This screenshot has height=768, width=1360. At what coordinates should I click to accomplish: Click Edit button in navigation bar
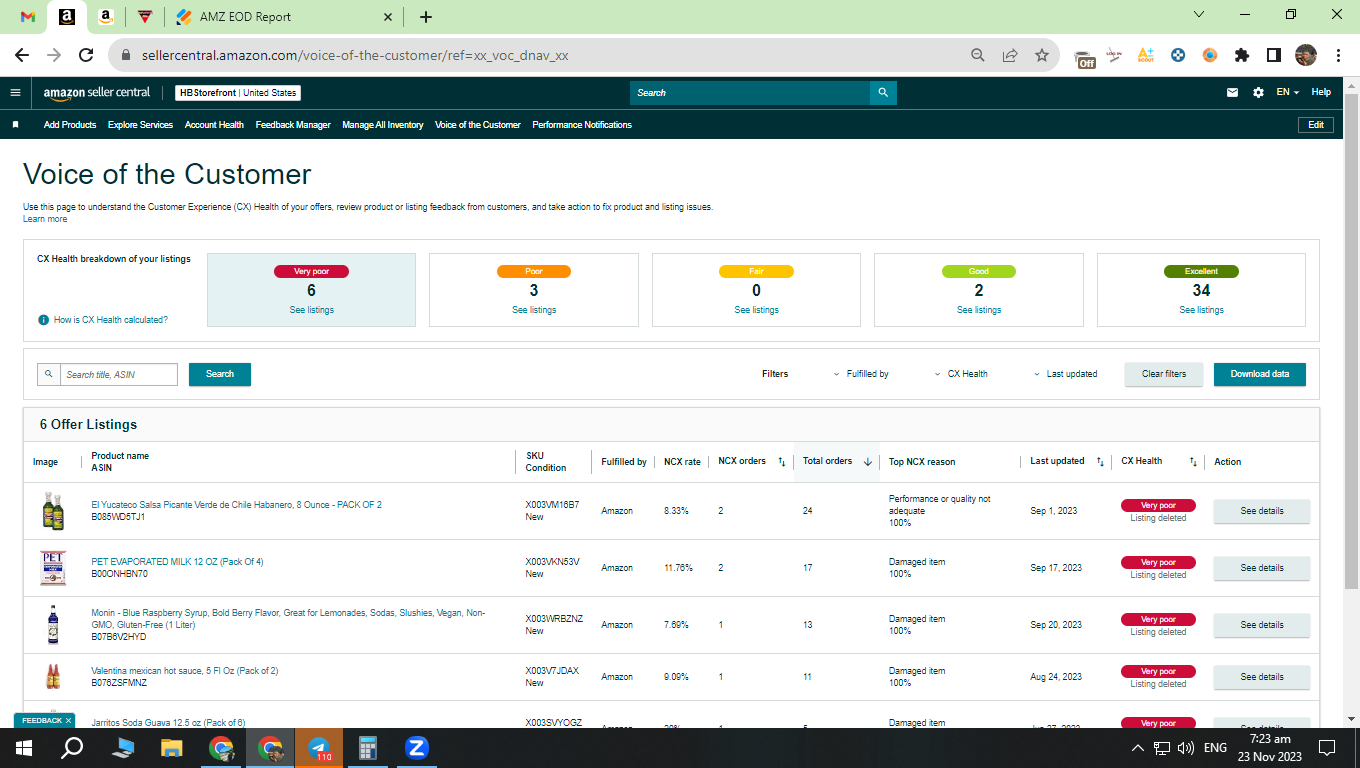pyautogui.click(x=1316, y=125)
